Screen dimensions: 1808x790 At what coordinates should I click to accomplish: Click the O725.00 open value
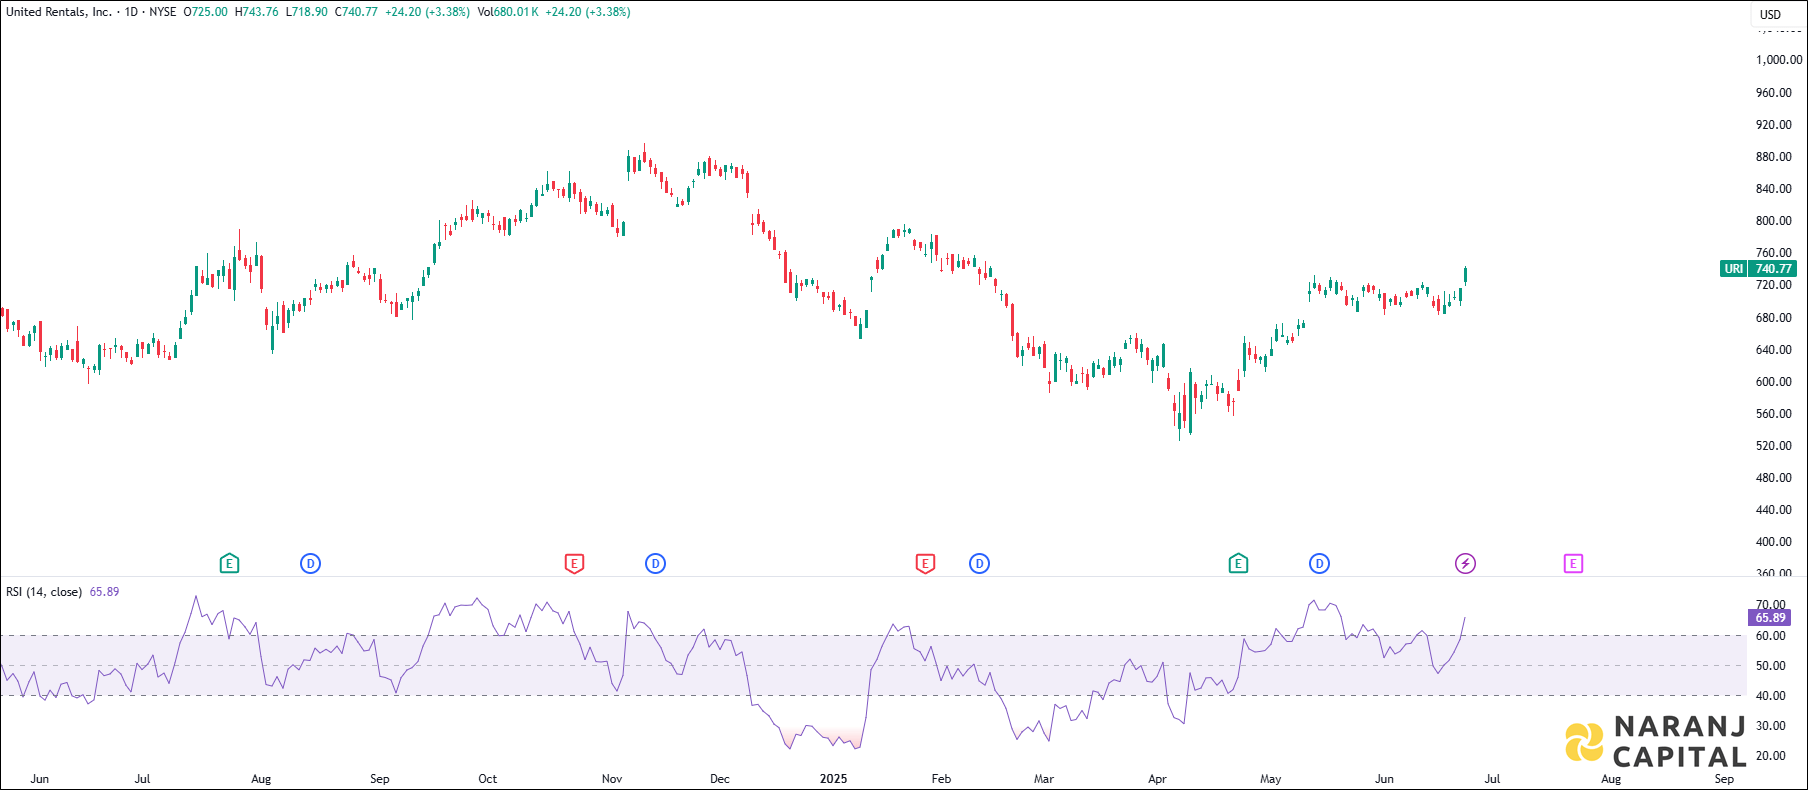pos(206,12)
